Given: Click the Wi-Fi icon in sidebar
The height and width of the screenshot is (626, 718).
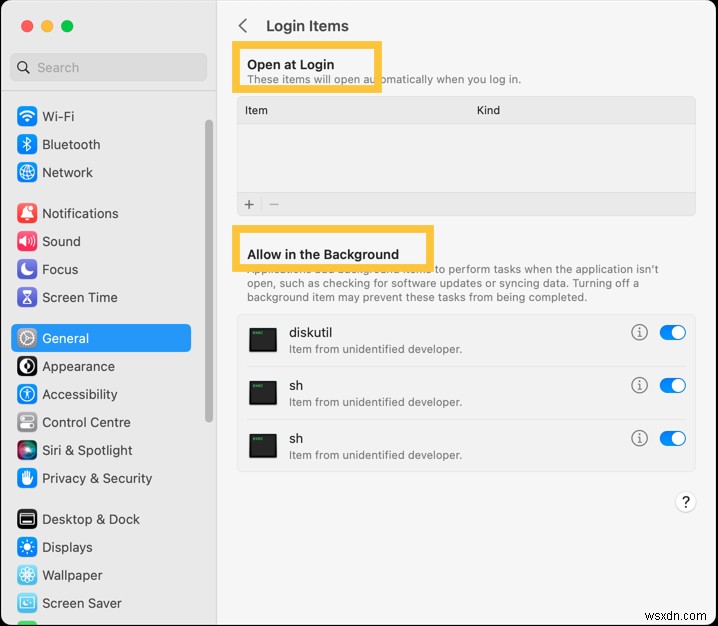Looking at the screenshot, I should point(27,116).
